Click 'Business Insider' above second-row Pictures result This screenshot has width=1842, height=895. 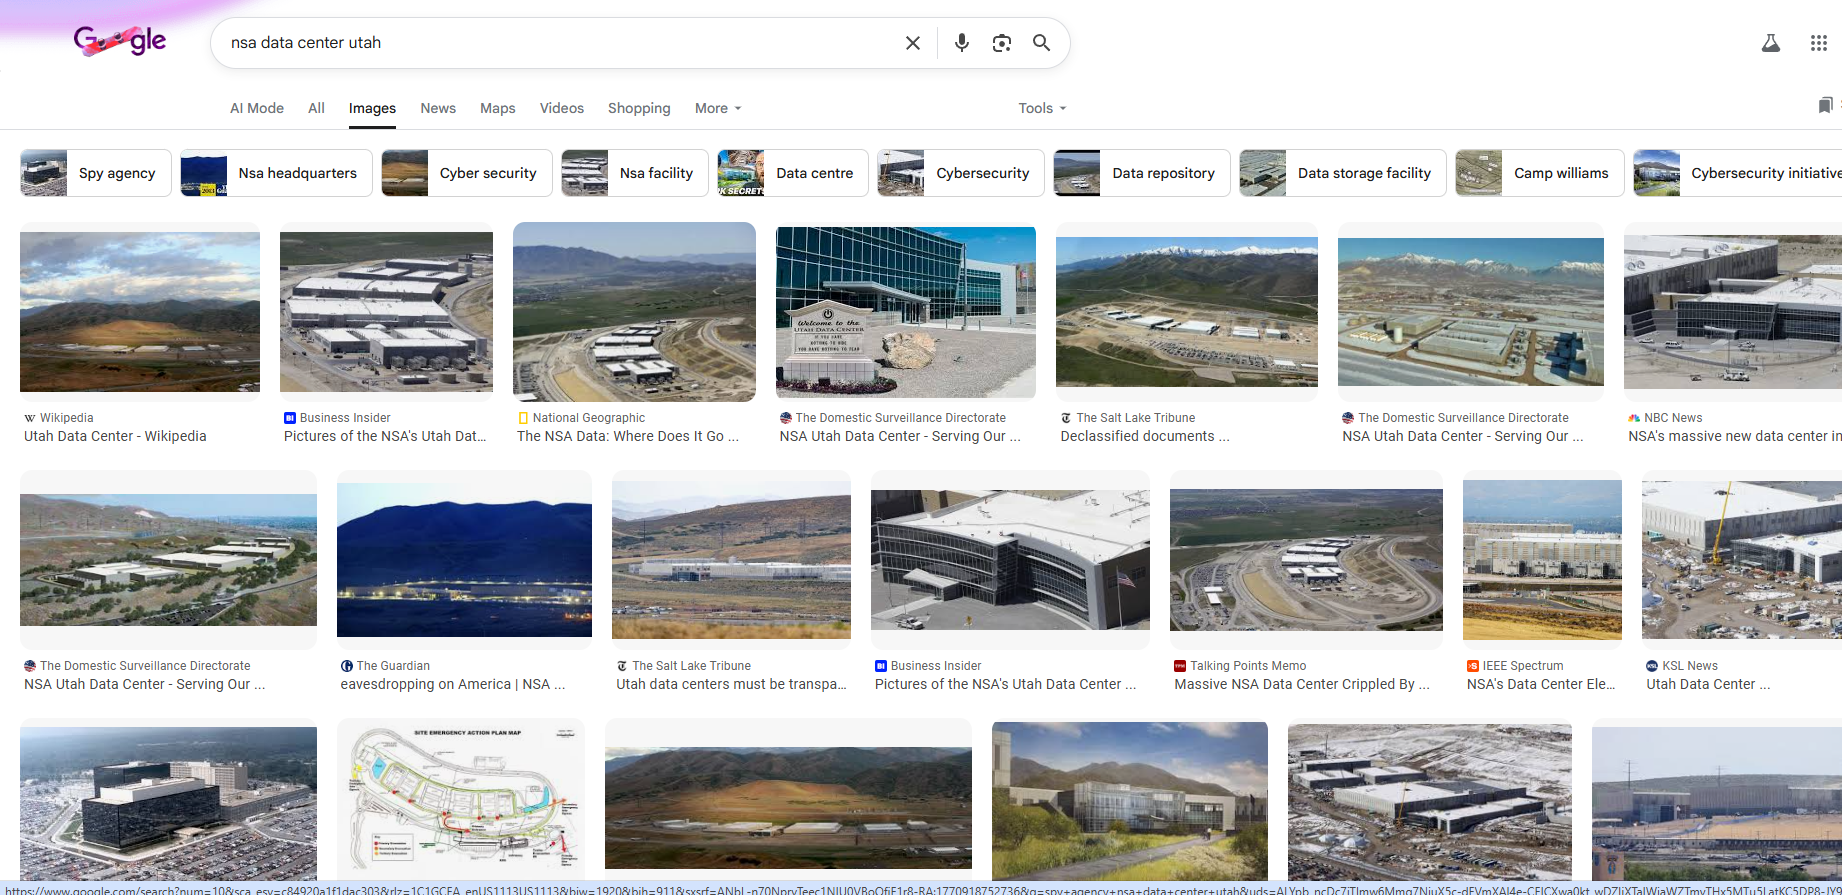click(x=936, y=666)
